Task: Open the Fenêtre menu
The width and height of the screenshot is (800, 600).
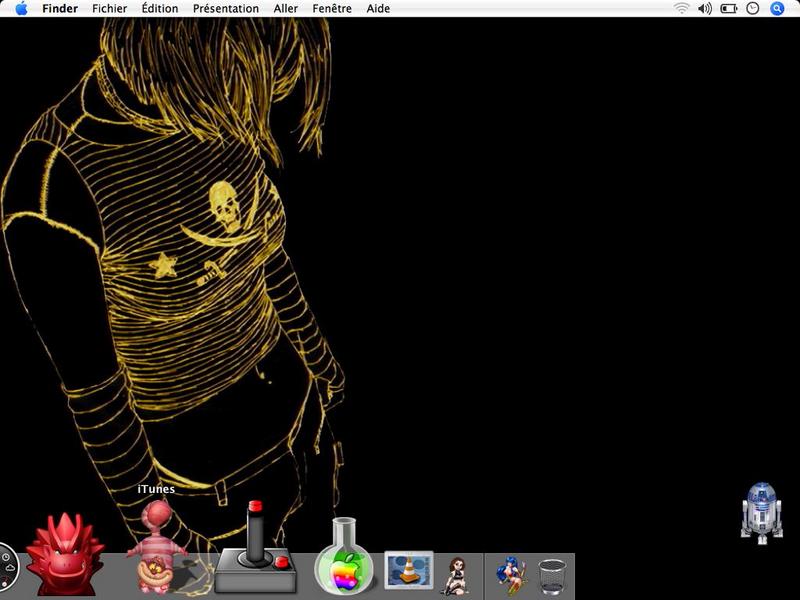Action: pyautogui.click(x=332, y=8)
